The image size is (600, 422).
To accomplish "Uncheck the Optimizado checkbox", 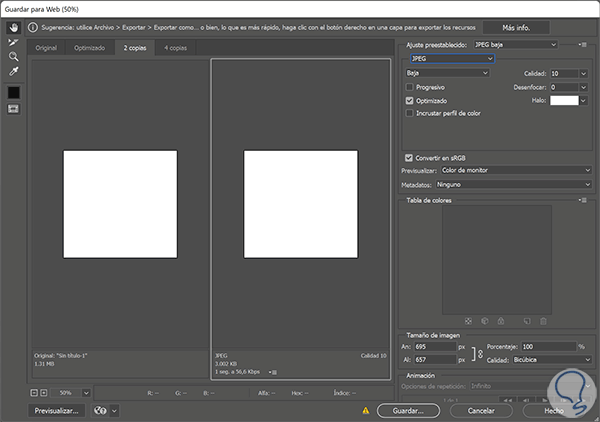I will click(x=409, y=101).
